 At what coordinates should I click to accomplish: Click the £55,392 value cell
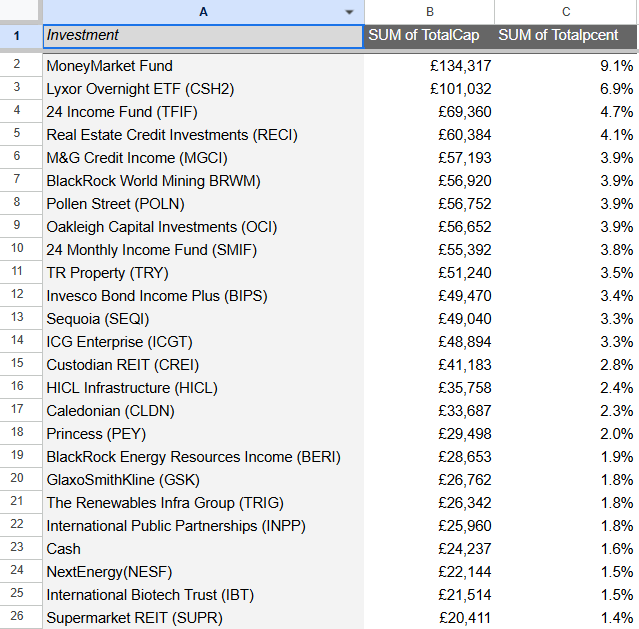[429, 249]
